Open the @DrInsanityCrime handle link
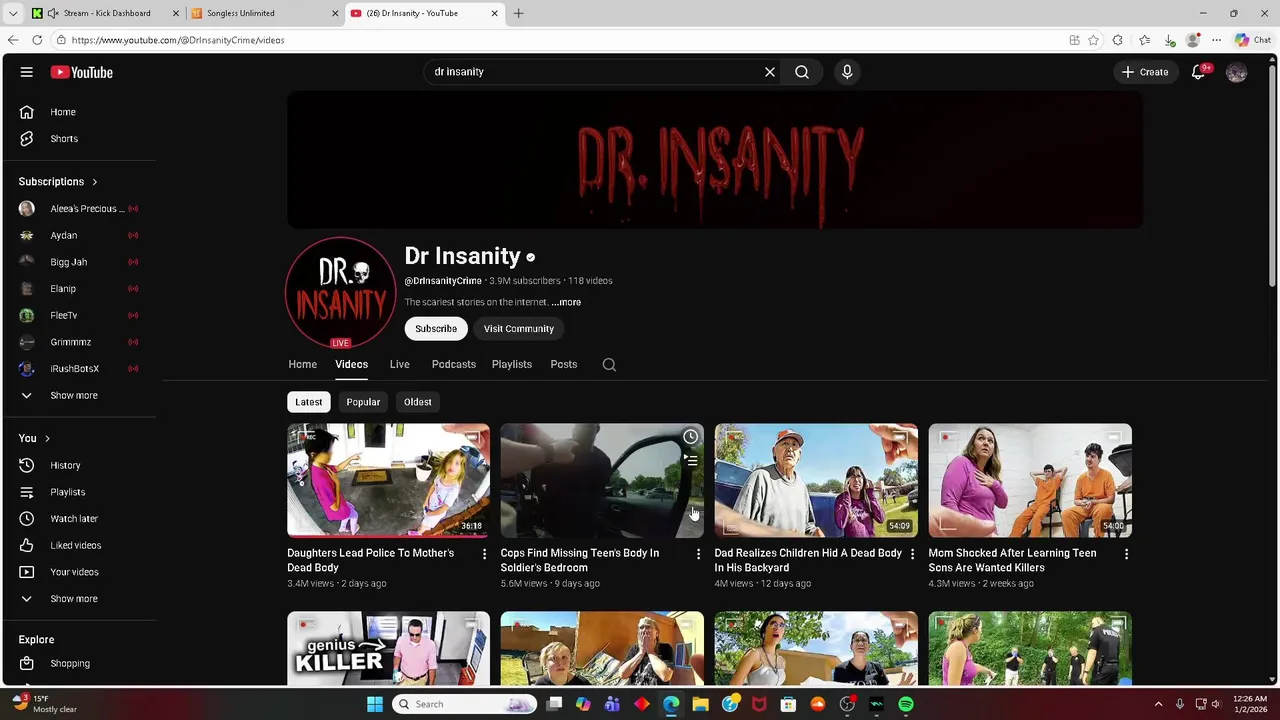Screen dimensions: 1280x720 tap(443, 281)
